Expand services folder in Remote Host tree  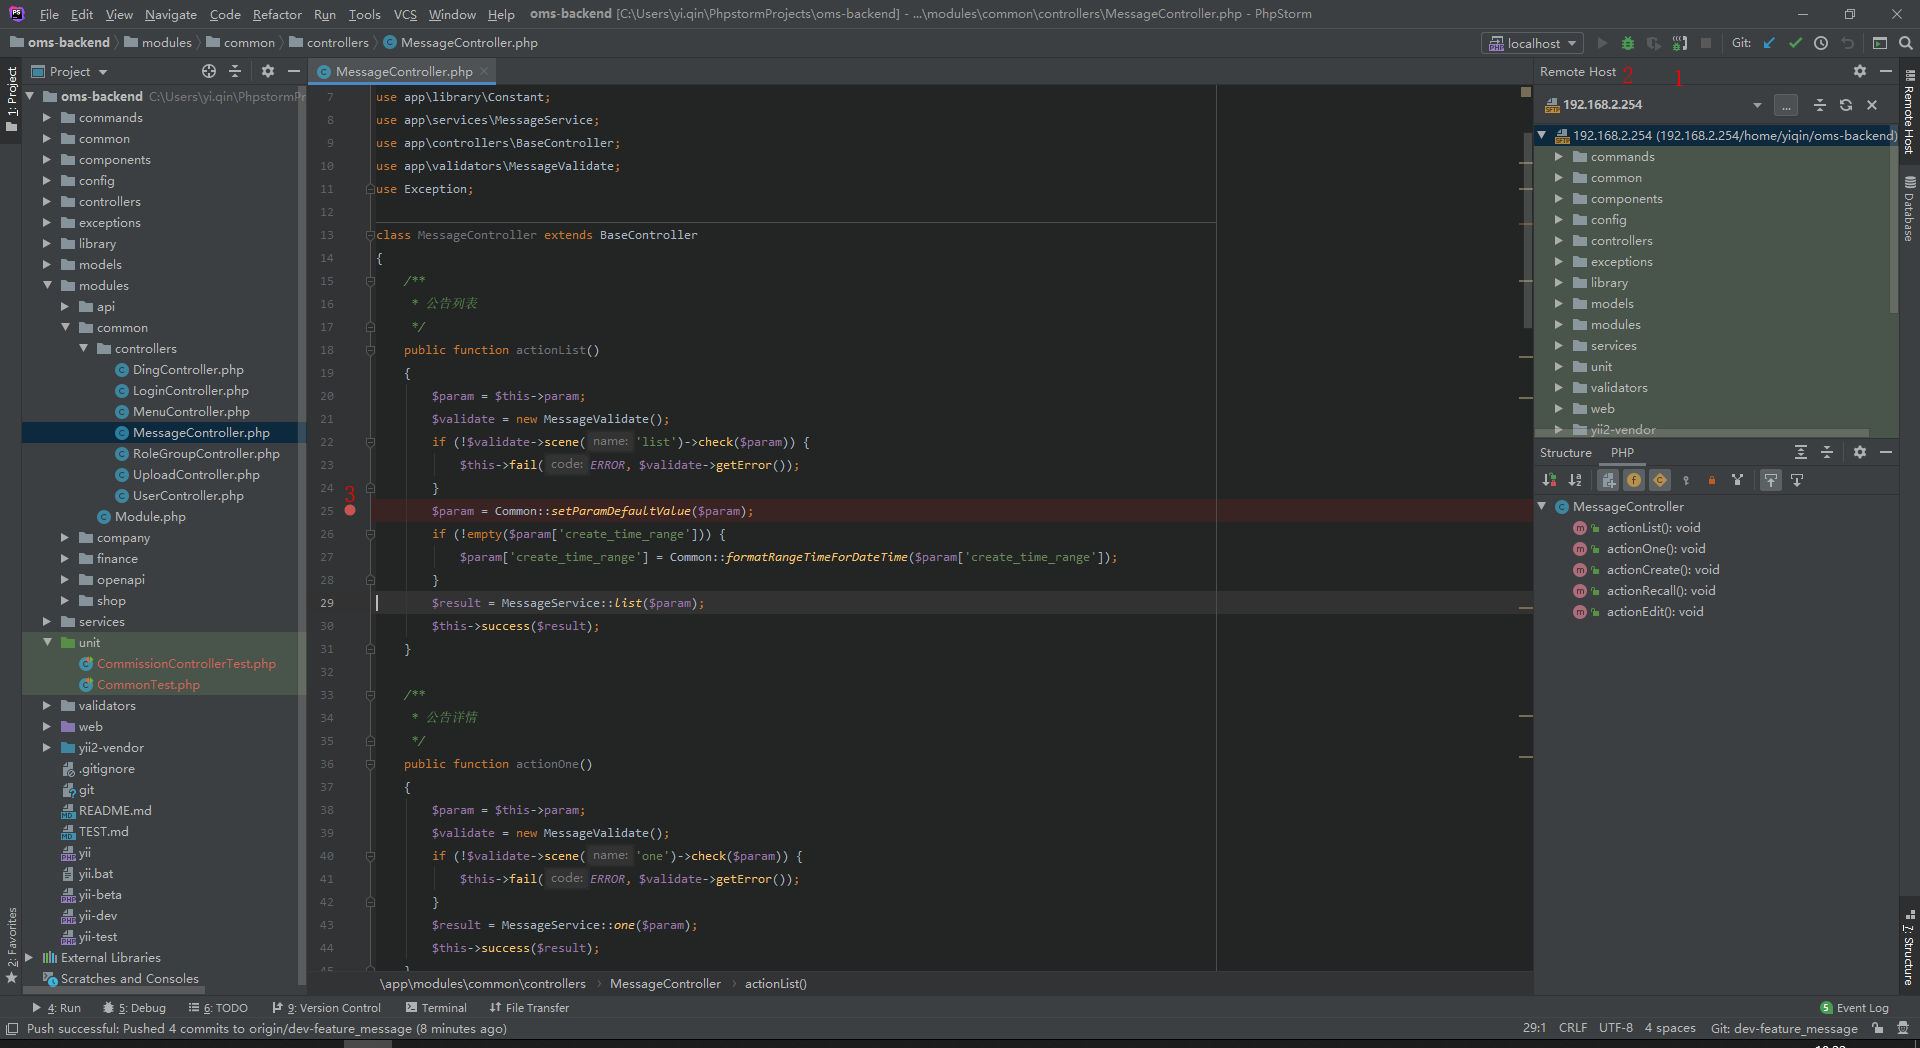point(1558,346)
